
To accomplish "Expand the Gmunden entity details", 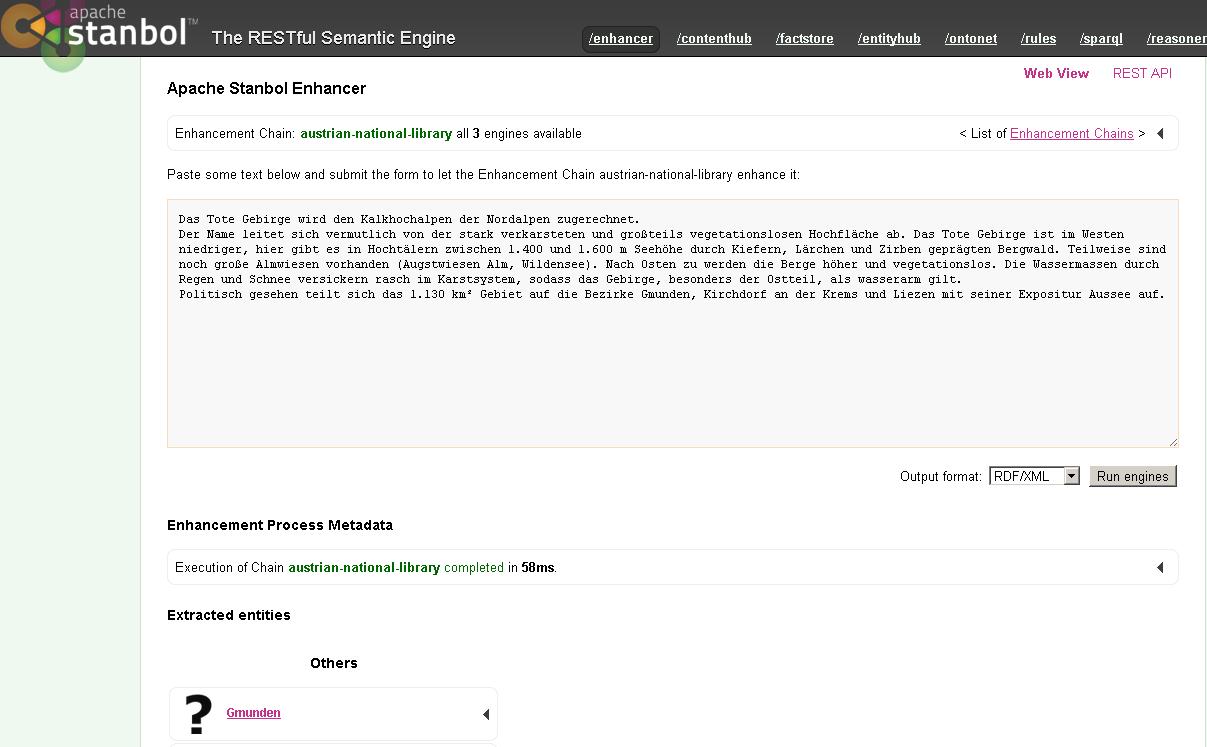I will tap(486, 714).
